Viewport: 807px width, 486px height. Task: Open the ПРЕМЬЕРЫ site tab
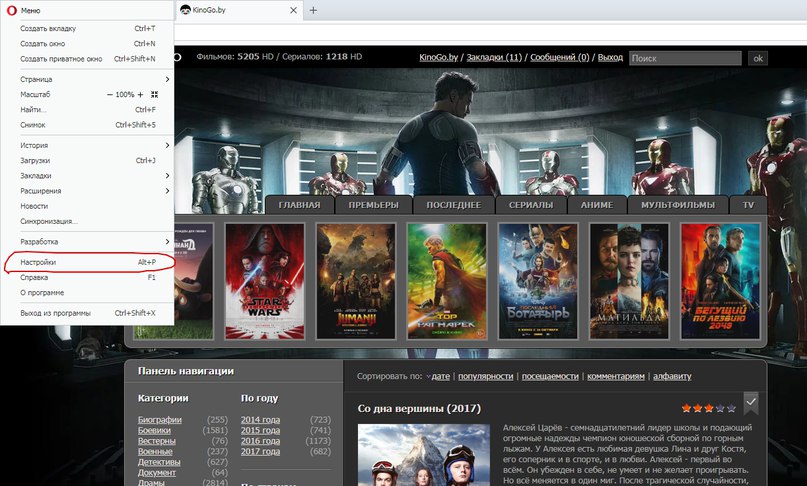click(374, 205)
